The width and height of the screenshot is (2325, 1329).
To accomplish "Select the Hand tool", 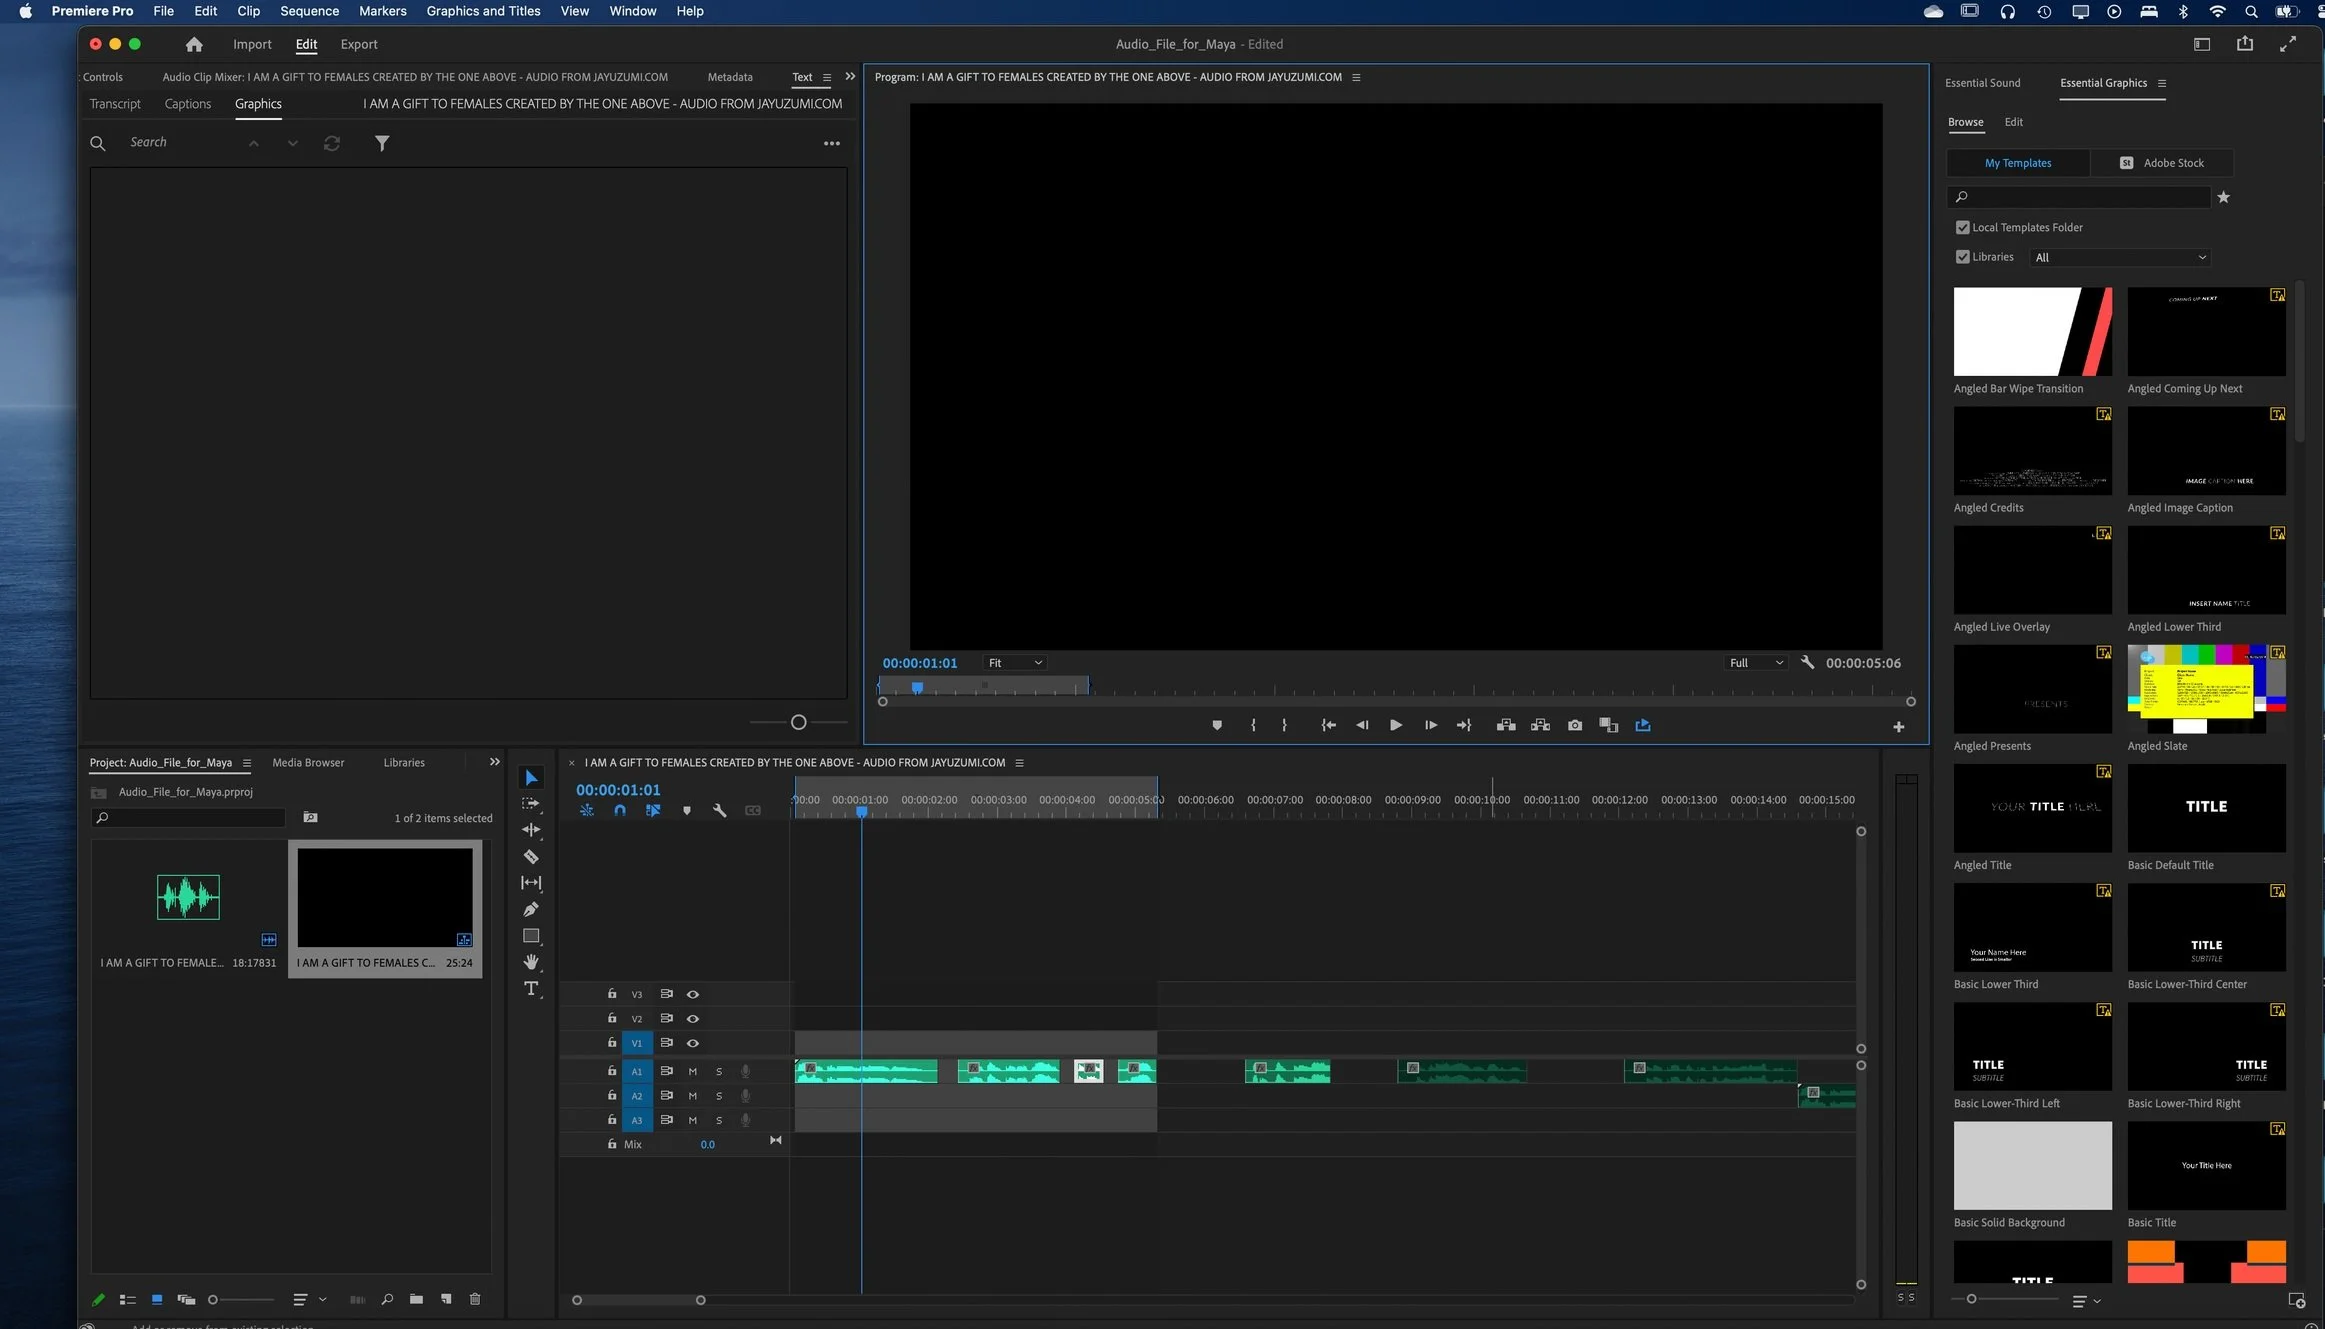I will pos(531,962).
